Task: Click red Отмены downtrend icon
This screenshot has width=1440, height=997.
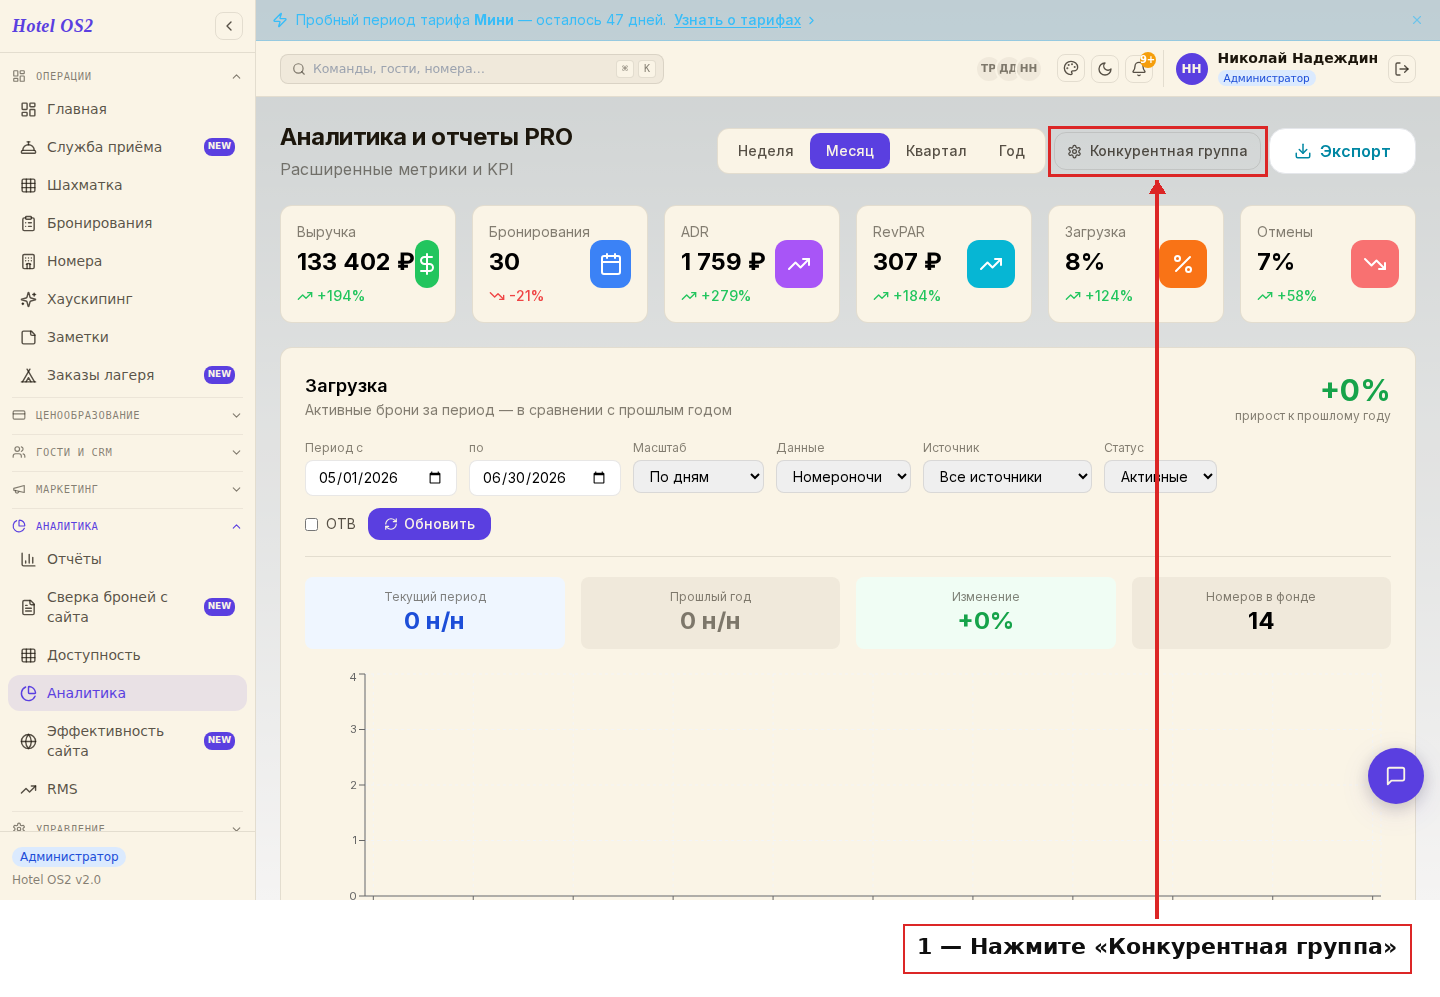Action: [x=1375, y=264]
